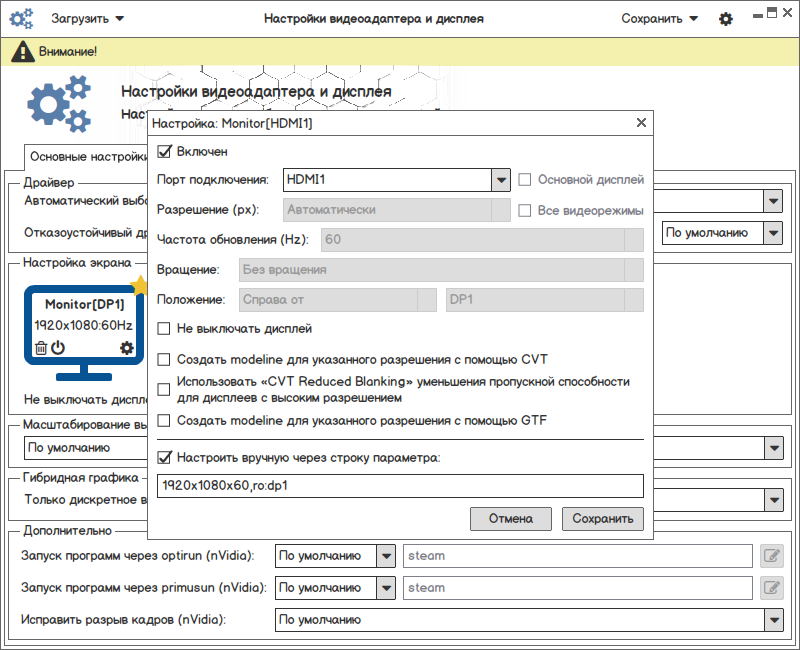The height and width of the screenshot is (650, 800).
Task: Click the gears app icon in title bar
Action: [x=21, y=18]
